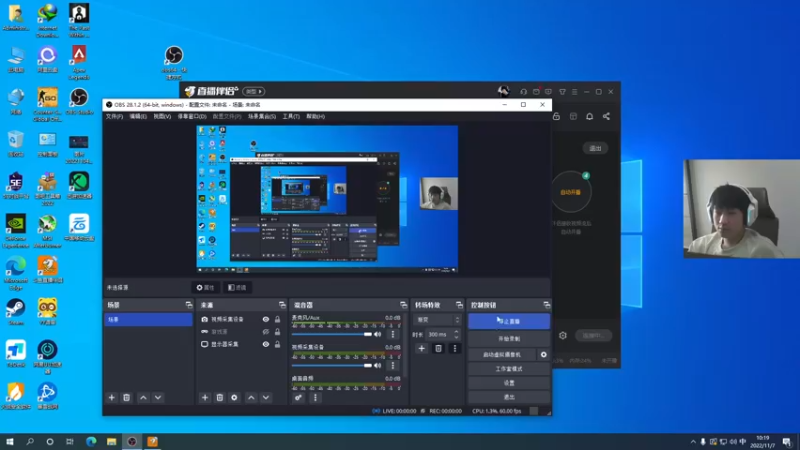The width and height of the screenshot is (800, 450).
Task: Open the OBS Studio desktop shortcut
Action: [x=79, y=101]
